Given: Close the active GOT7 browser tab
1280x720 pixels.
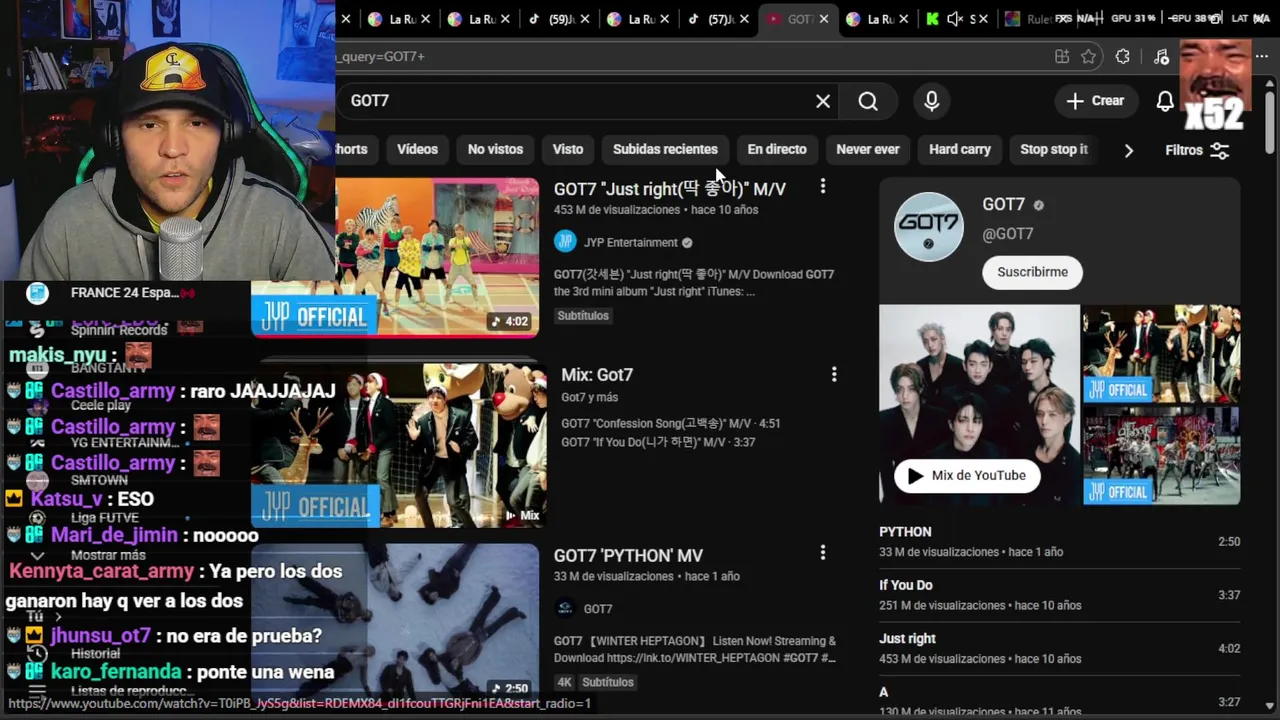Looking at the screenshot, I should [x=823, y=19].
